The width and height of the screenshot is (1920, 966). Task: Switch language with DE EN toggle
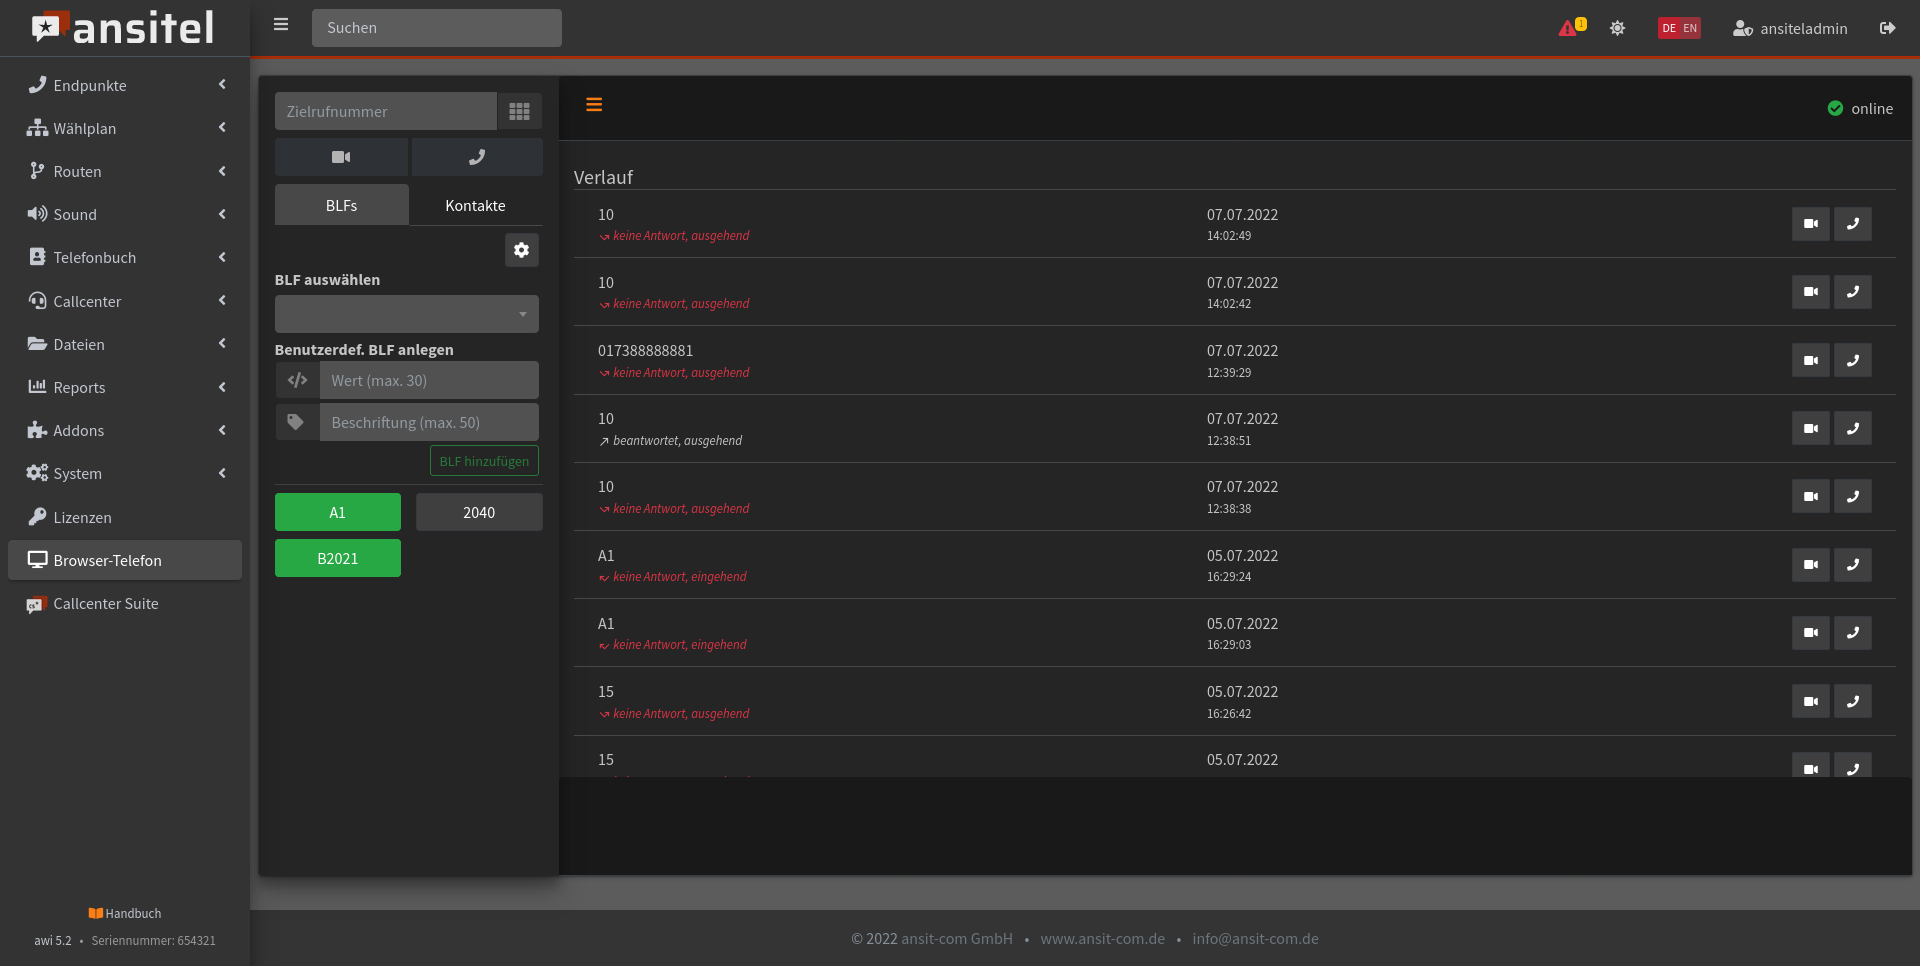tap(1679, 28)
